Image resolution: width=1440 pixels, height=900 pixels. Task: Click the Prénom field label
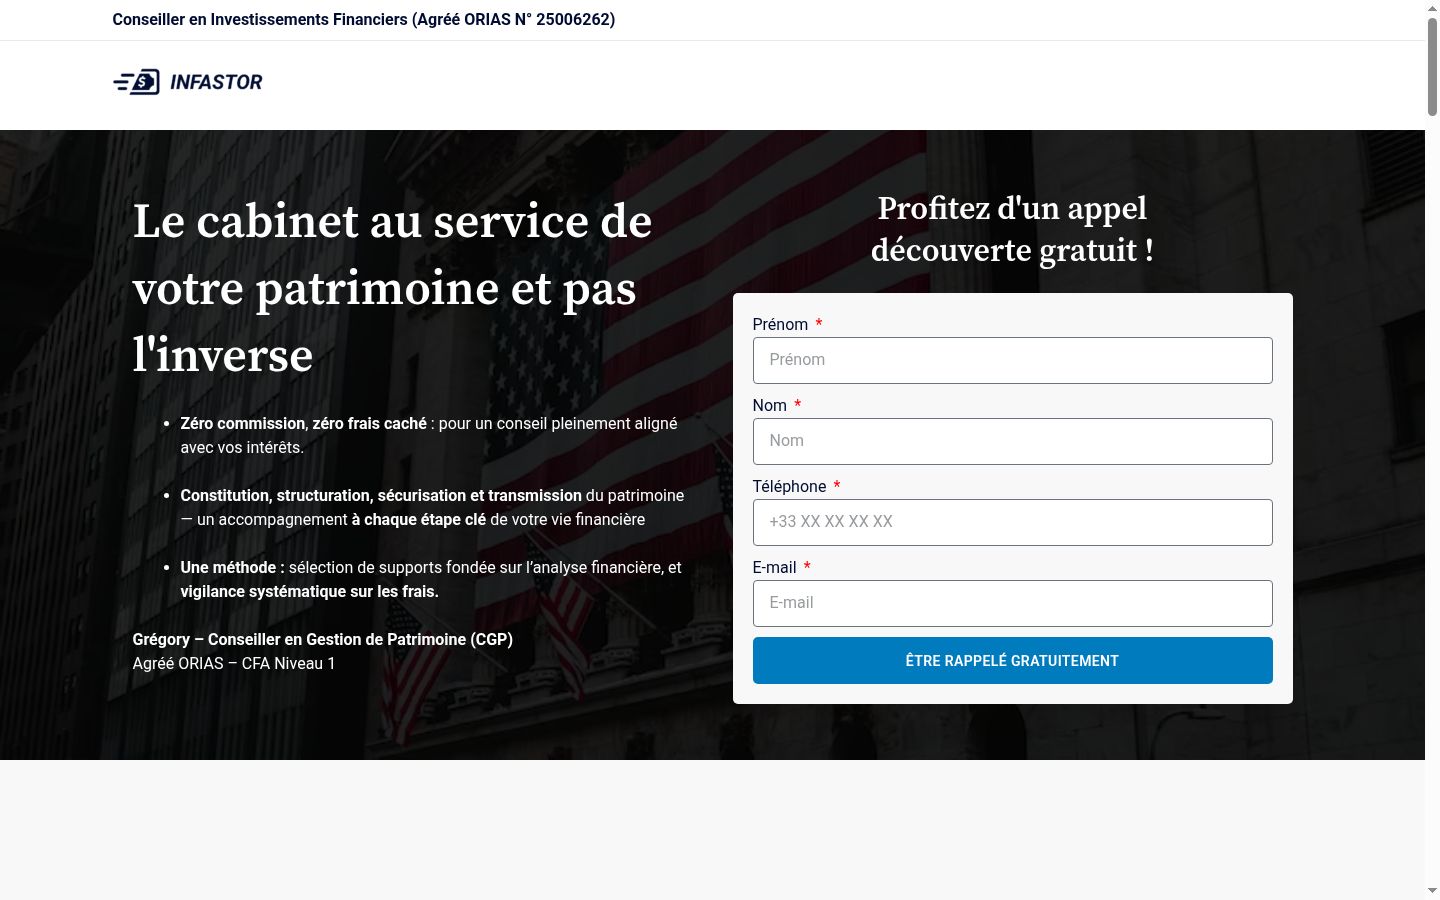[780, 324]
